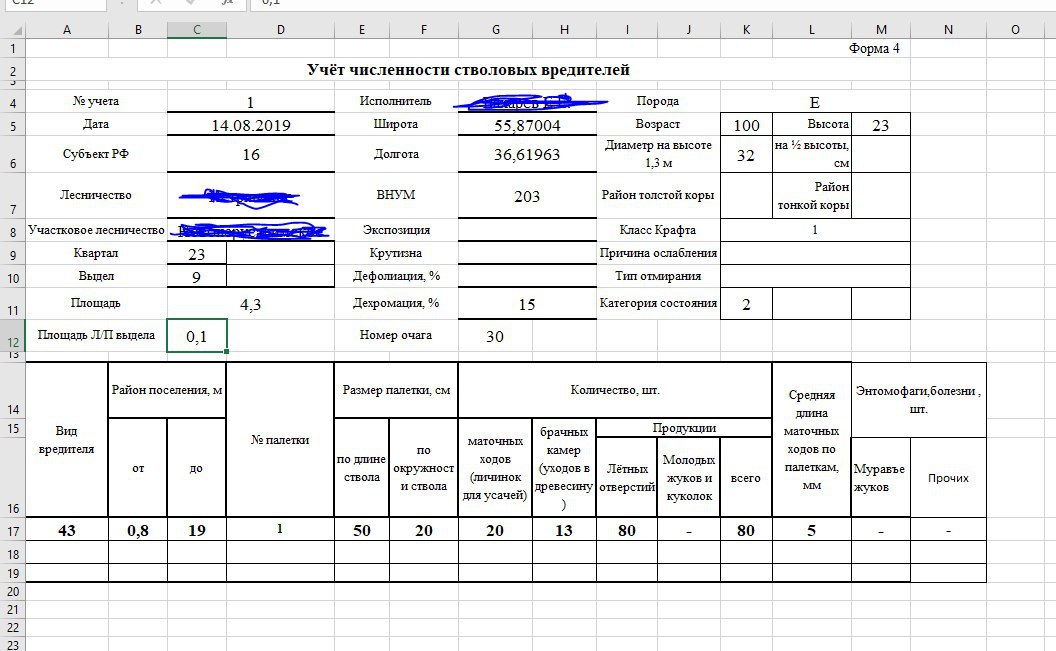The image size is (1056, 651).
Task: Click the 'Тип отмирания' label
Action: pos(658,276)
